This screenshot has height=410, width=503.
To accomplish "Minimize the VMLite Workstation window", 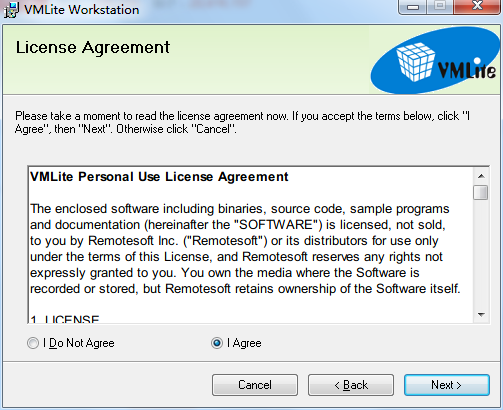I will click(x=413, y=7).
